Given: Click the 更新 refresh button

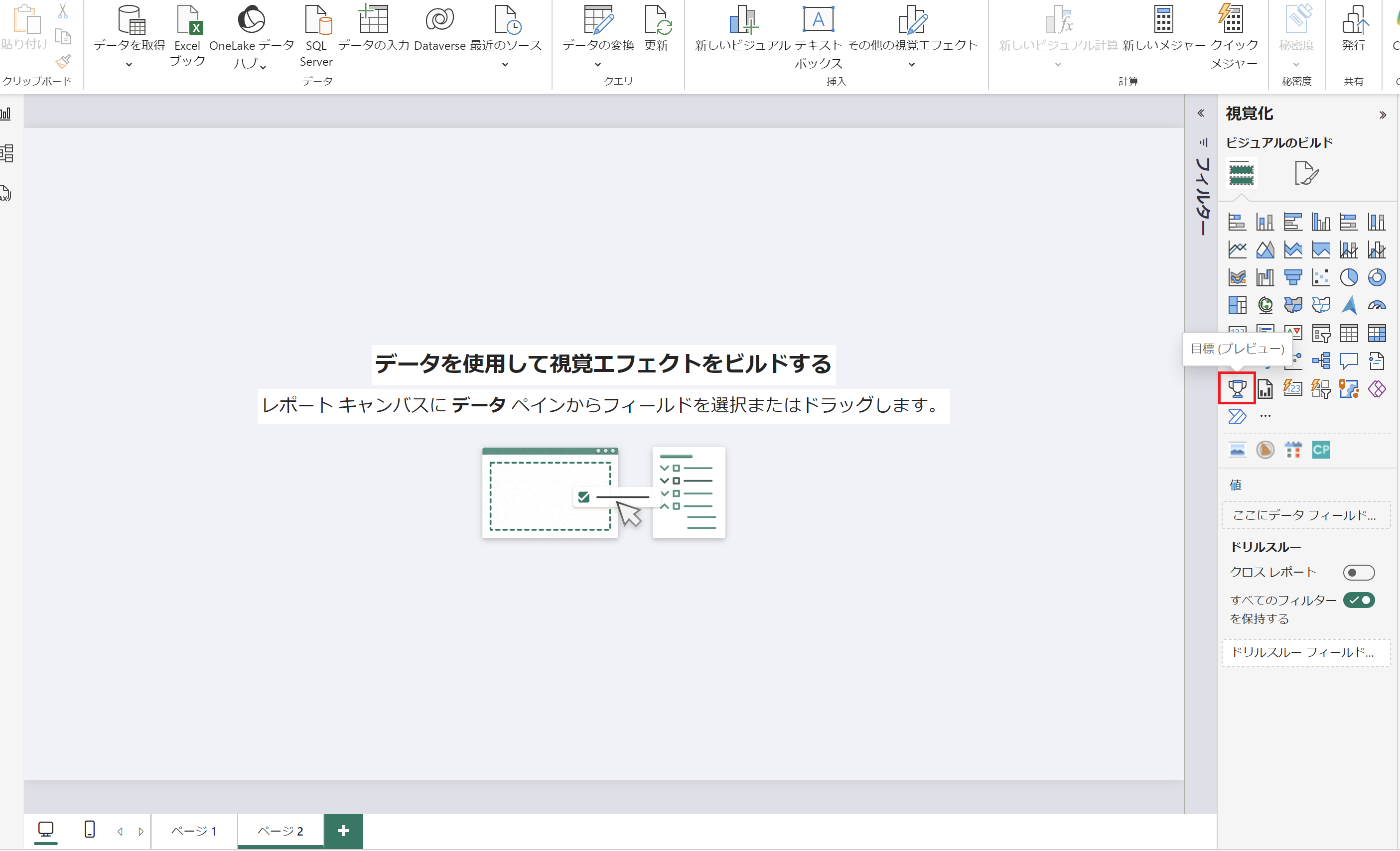Looking at the screenshot, I should pyautogui.click(x=656, y=28).
